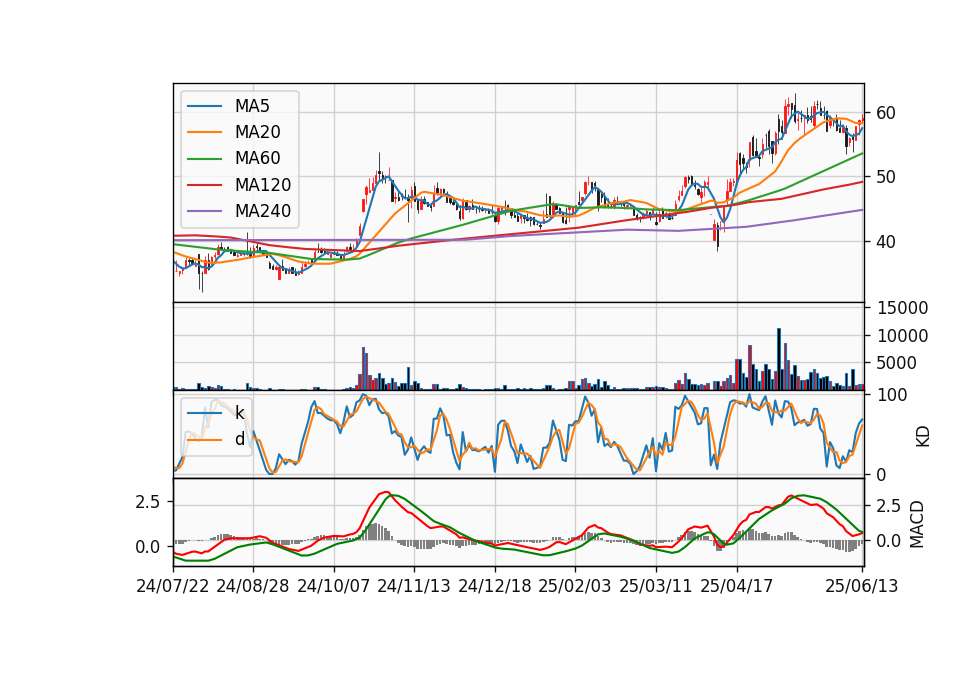Click the 25/03/11 date axis label

[x=656, y=586]
